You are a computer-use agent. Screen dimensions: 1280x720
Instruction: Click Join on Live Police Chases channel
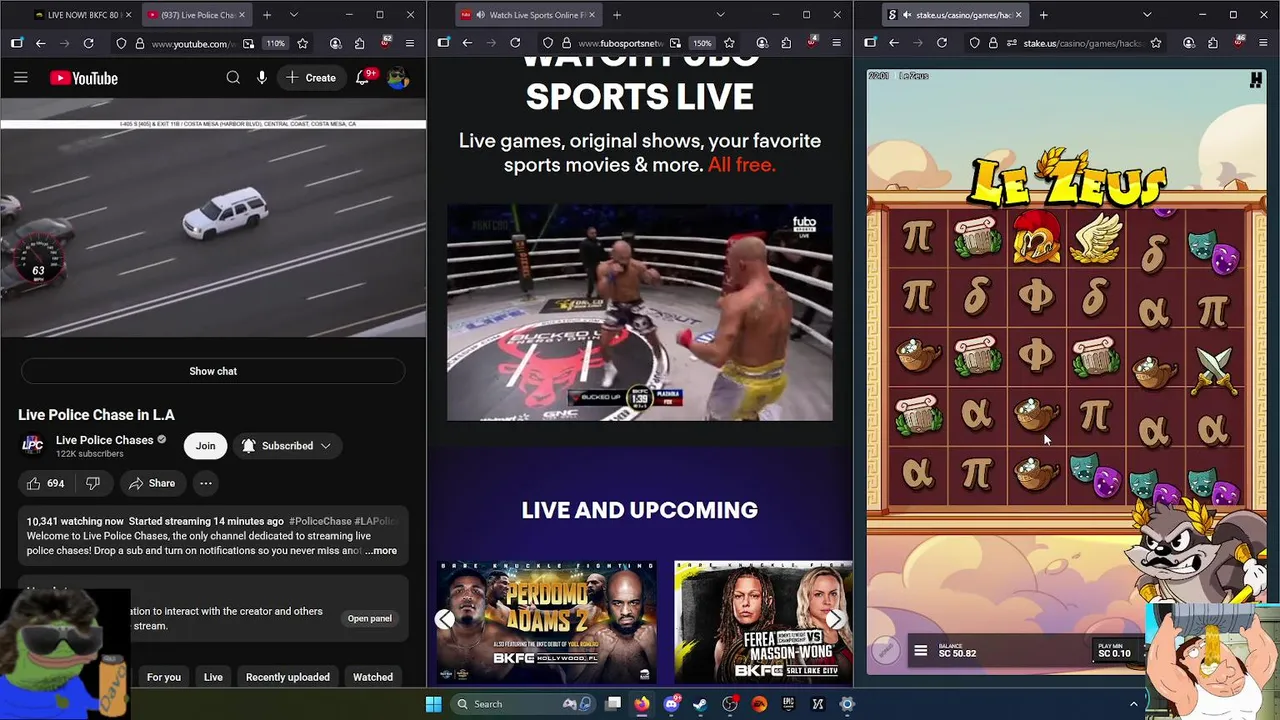click(205, 446)
